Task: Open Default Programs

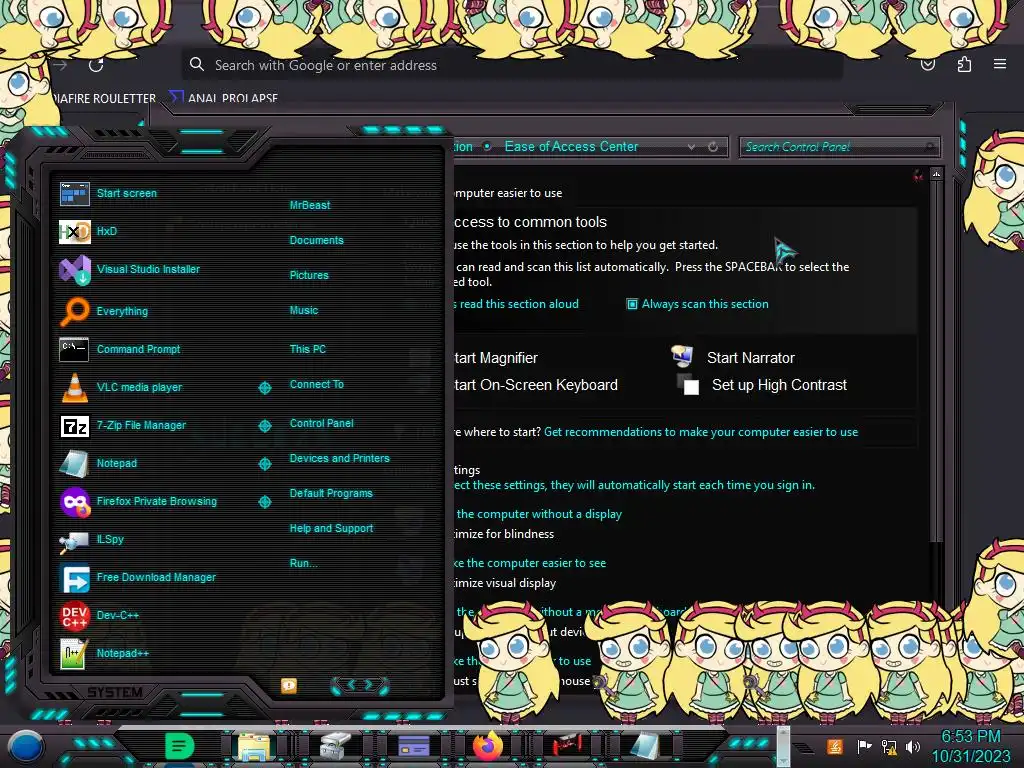Action: (331, 493)
